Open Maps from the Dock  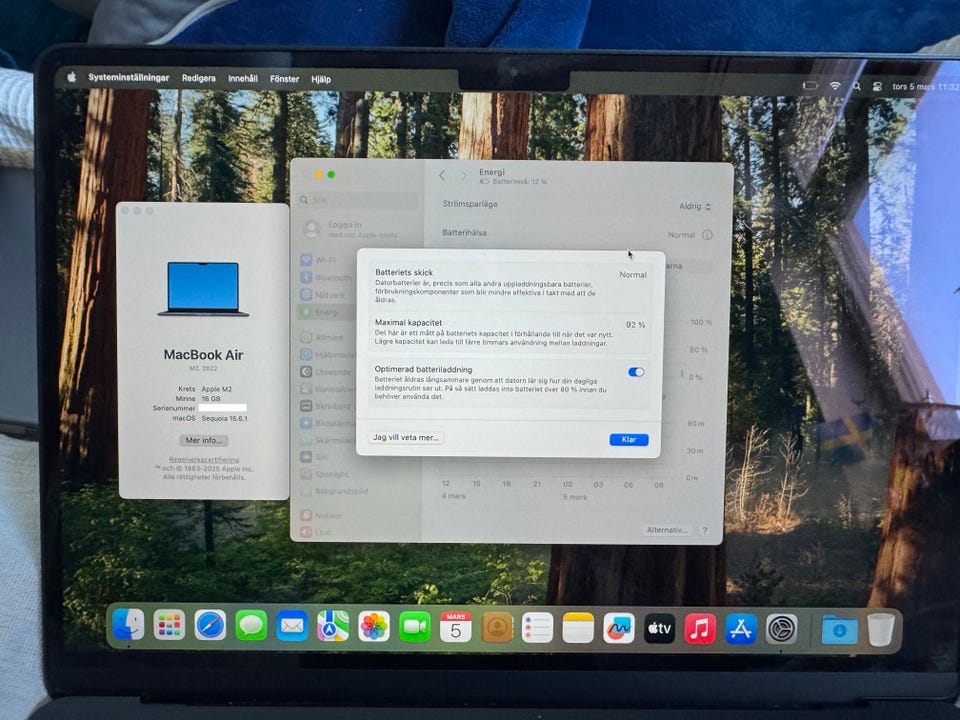(333, 626)
